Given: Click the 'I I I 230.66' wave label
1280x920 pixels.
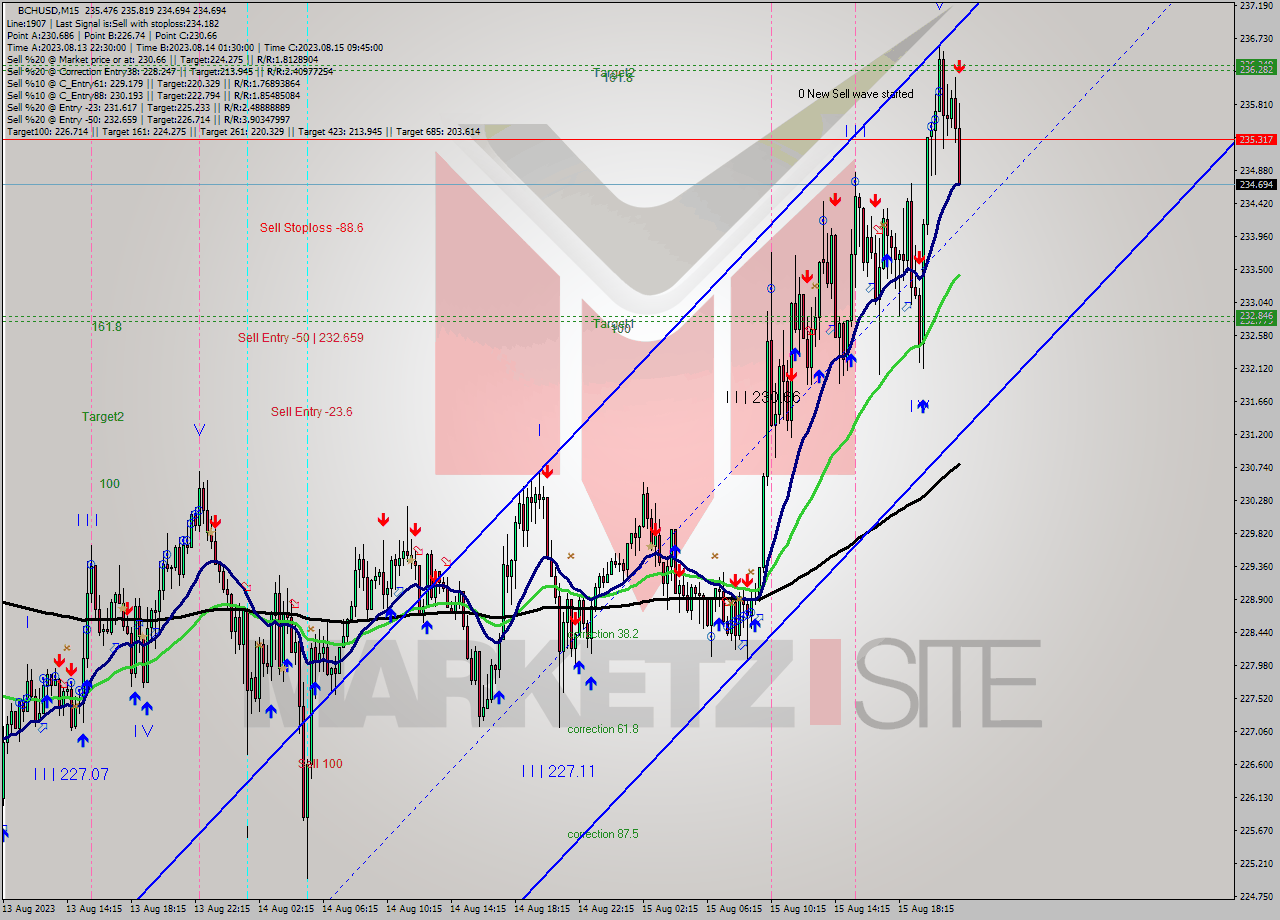Looking at the screenshot, I should 763,397.
